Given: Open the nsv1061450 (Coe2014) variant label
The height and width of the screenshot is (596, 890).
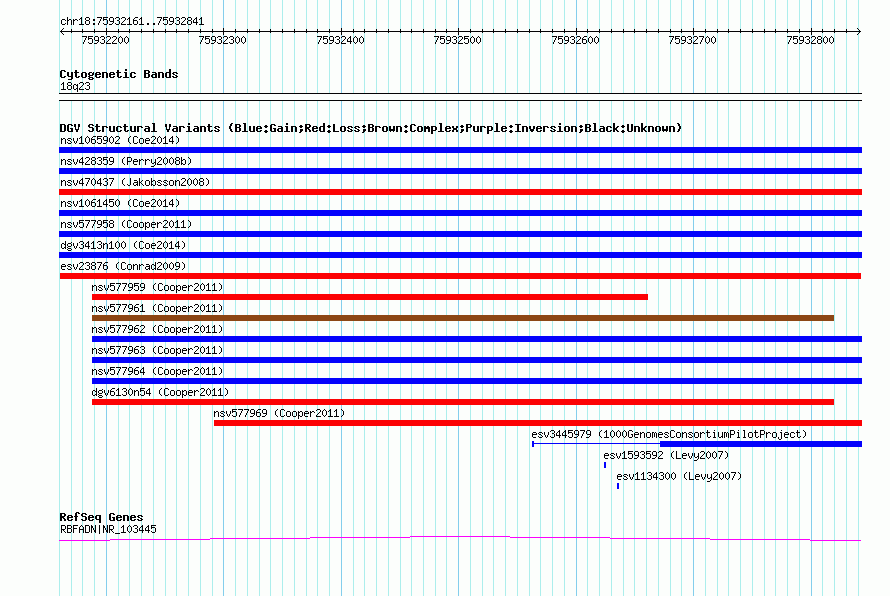Looking at the screenshot, I should (x=120, y=203).
